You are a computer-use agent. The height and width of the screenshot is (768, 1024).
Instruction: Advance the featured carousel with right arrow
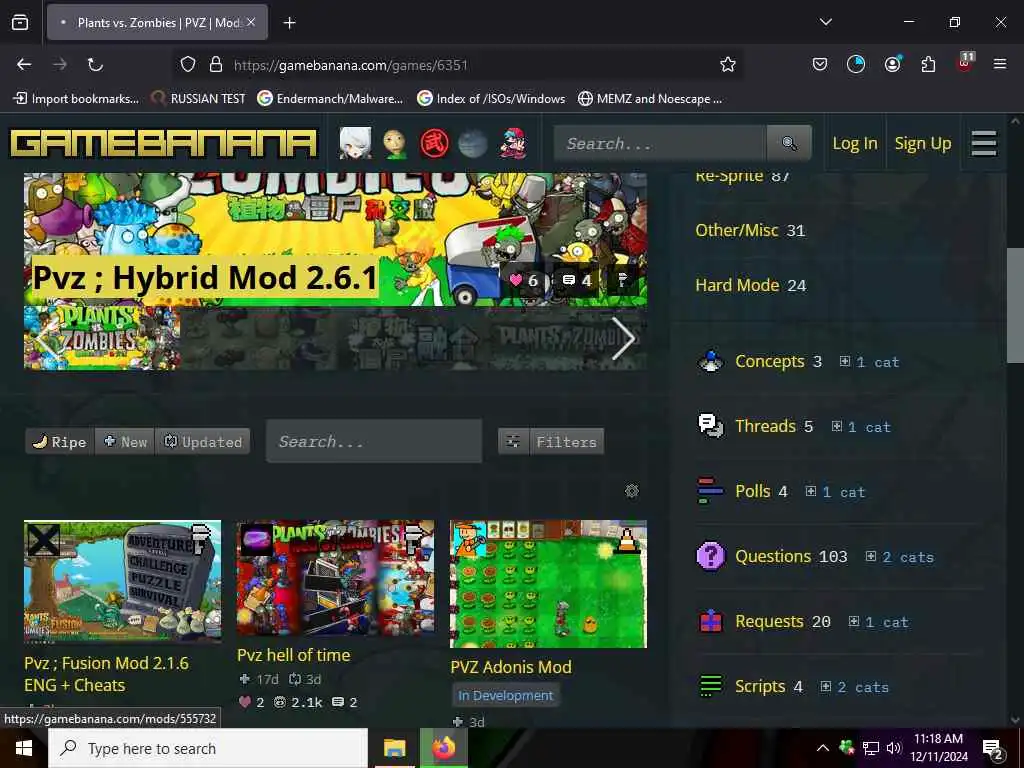[624, 338]
